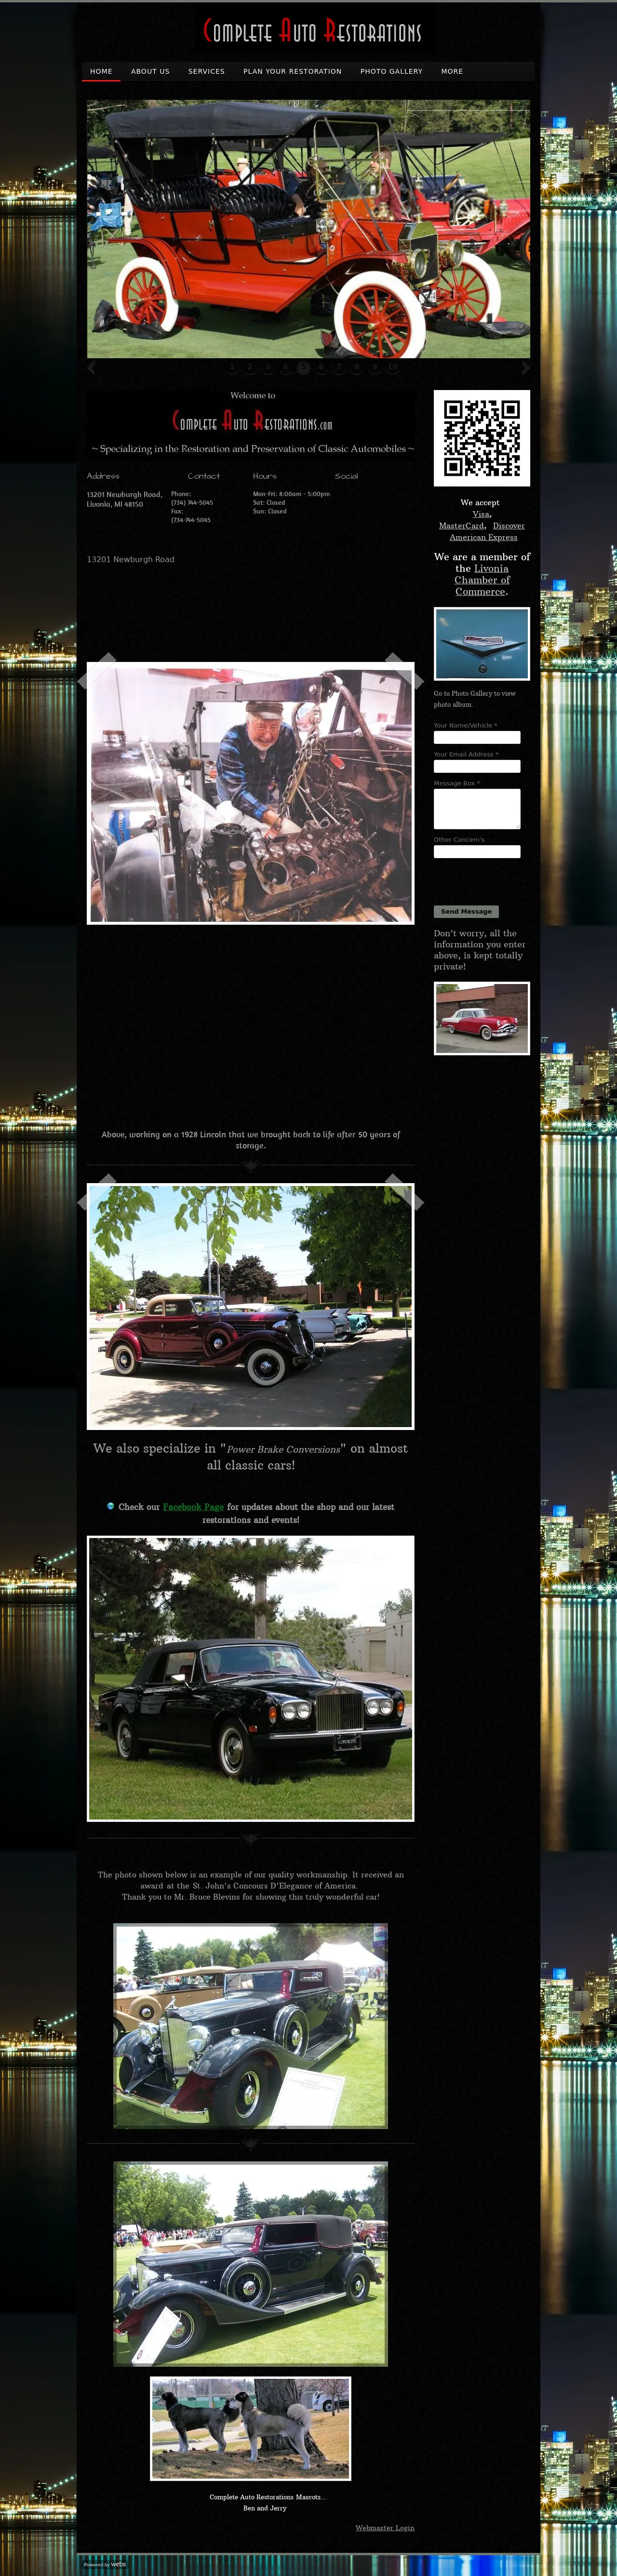The image size is (617, 2576).
Task: Jump to slide 1 in slideshow pager
Action: (232, 367)
